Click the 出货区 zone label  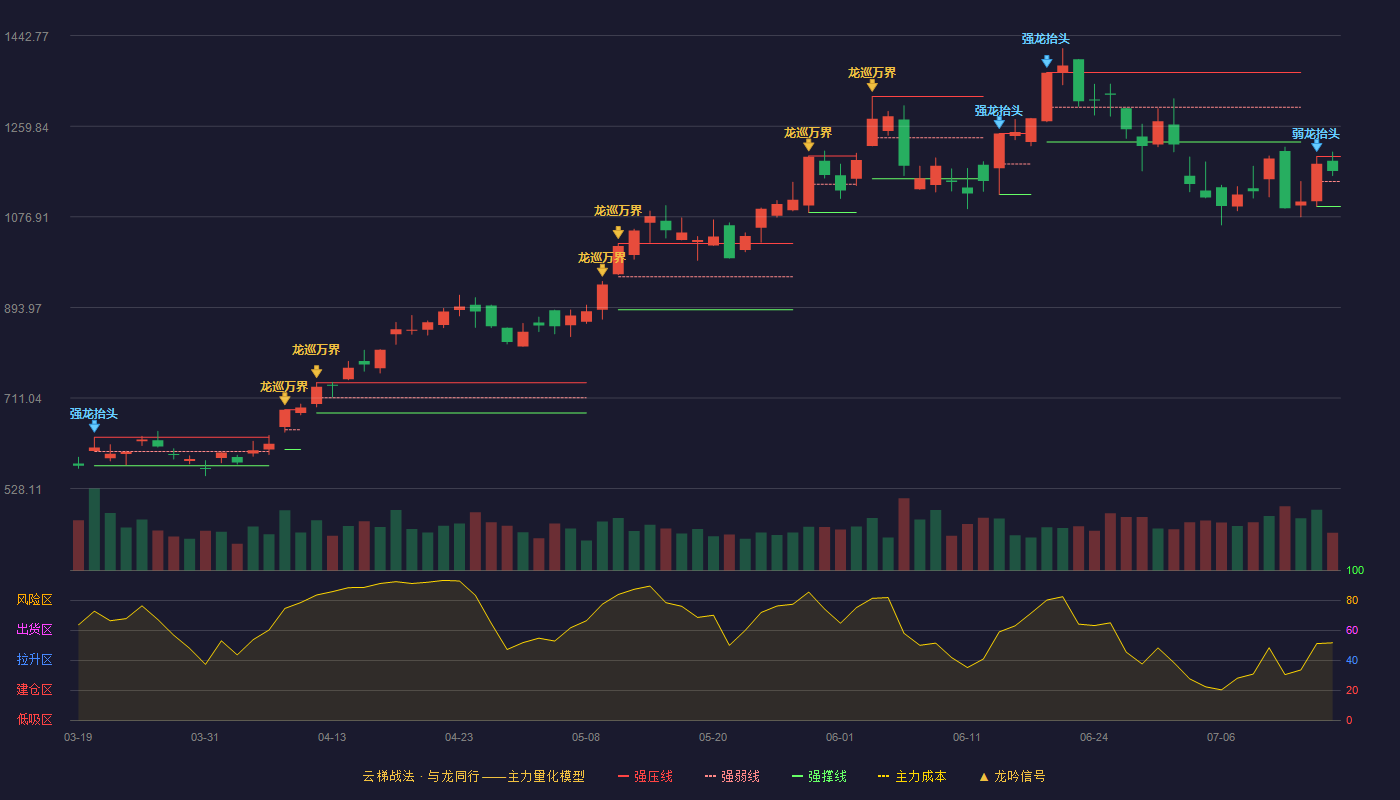pos(34,630)
